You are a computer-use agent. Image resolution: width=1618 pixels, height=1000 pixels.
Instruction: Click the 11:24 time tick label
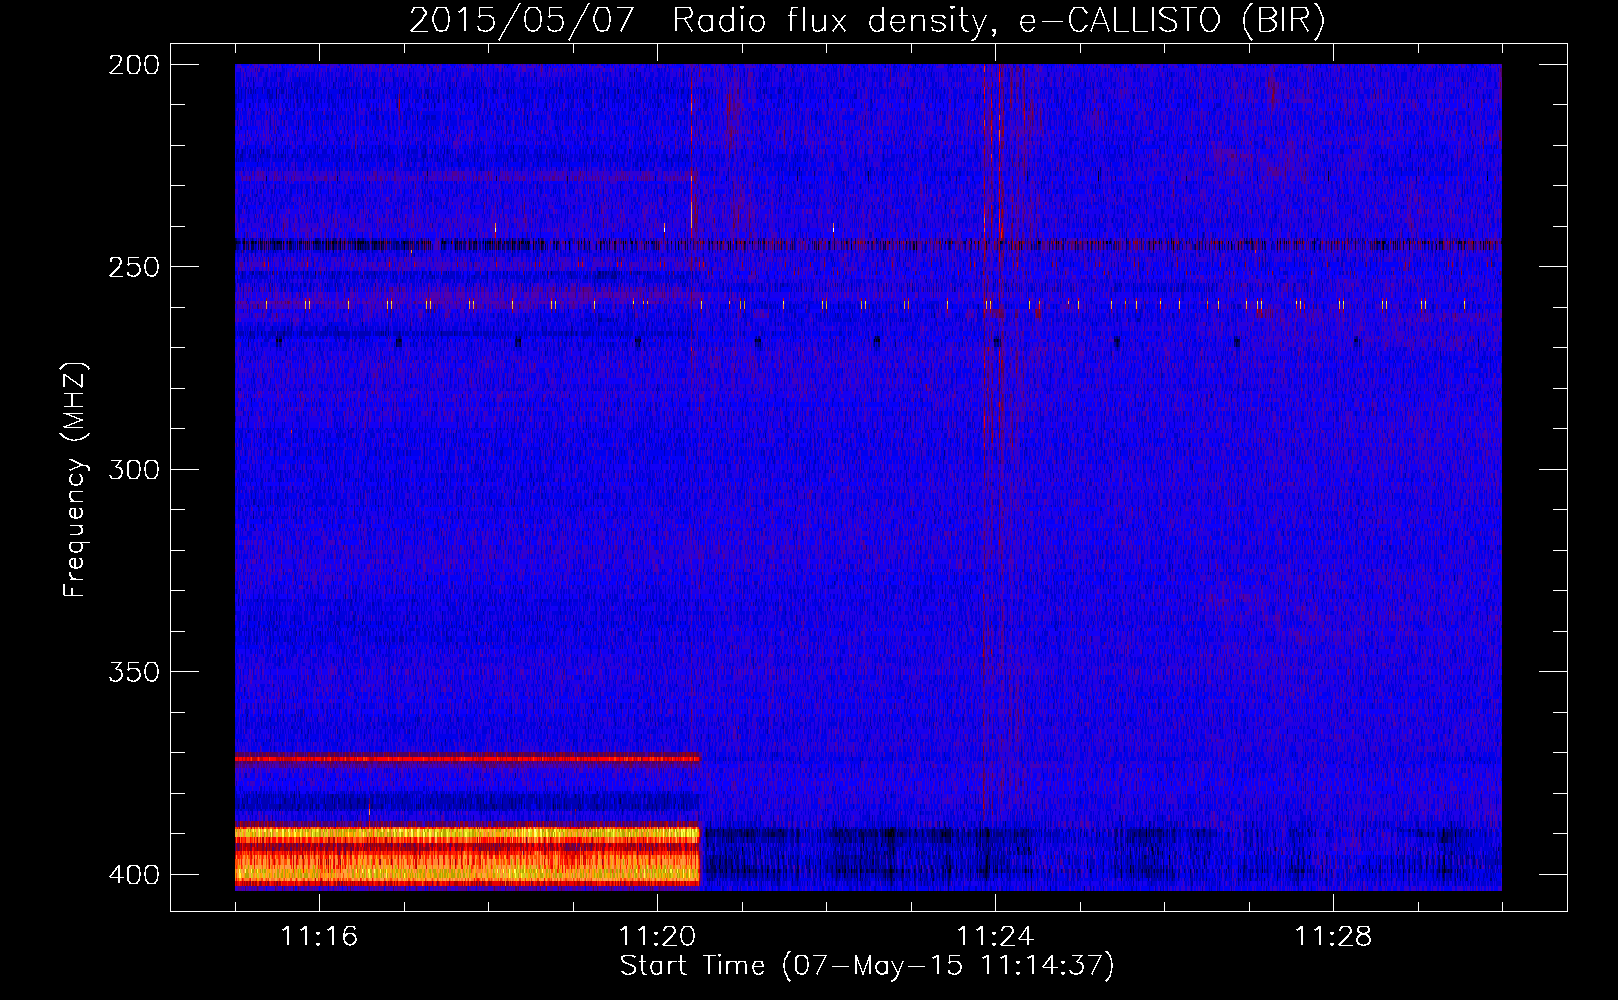pos(995,937)
